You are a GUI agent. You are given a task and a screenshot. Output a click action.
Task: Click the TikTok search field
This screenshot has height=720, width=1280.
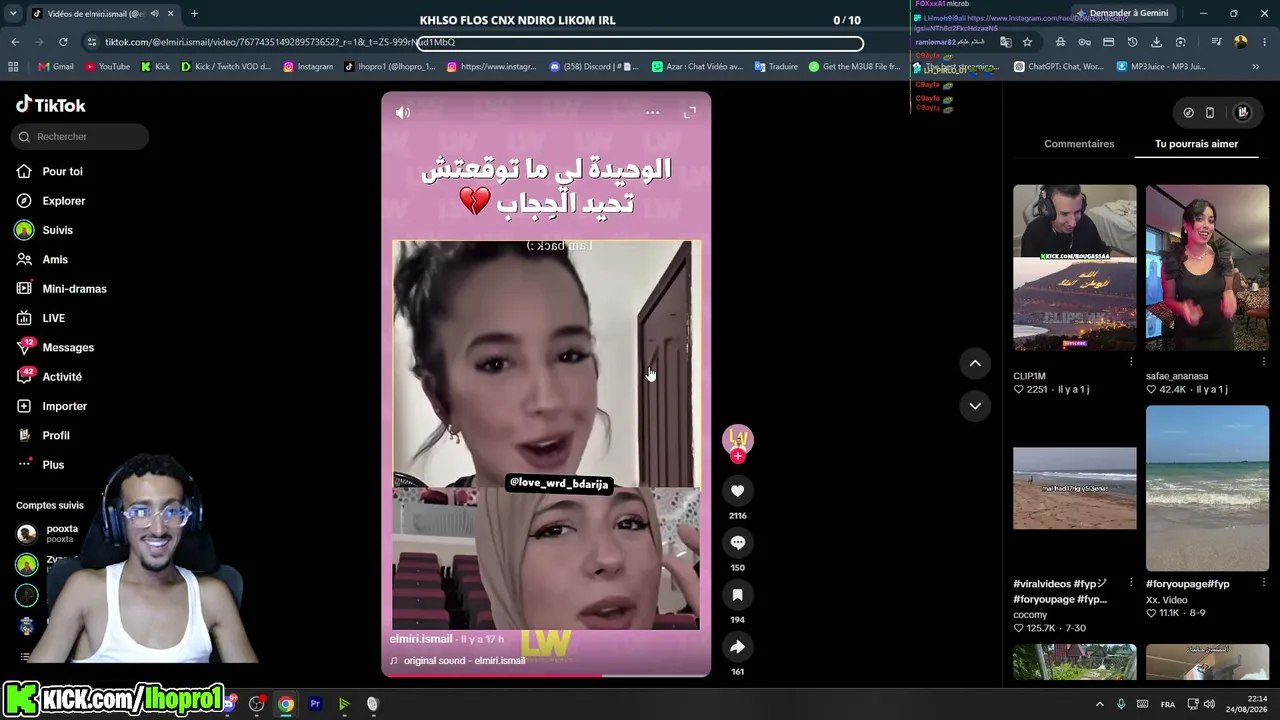[80, 136]
